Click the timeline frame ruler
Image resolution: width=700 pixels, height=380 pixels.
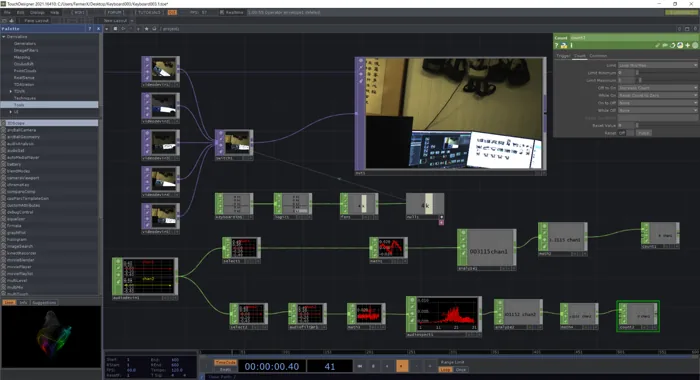click(449, 352)
